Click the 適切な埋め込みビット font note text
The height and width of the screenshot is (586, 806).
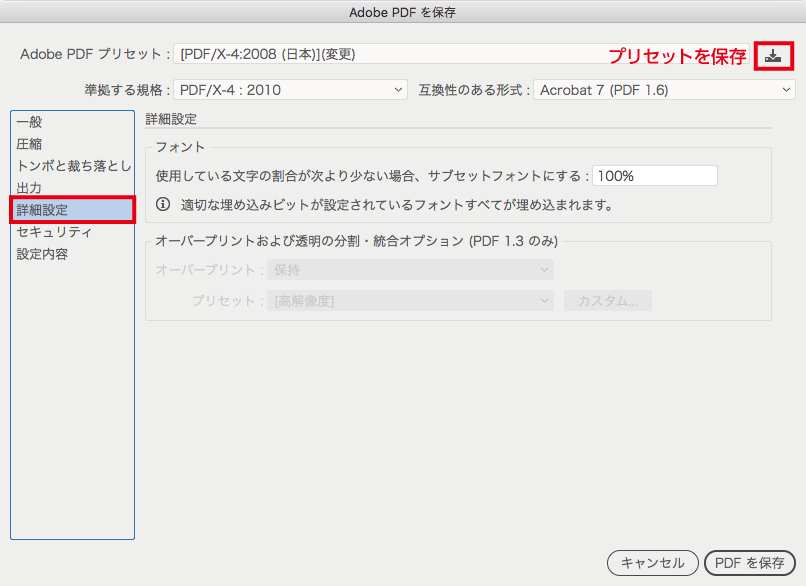point(396,205)
